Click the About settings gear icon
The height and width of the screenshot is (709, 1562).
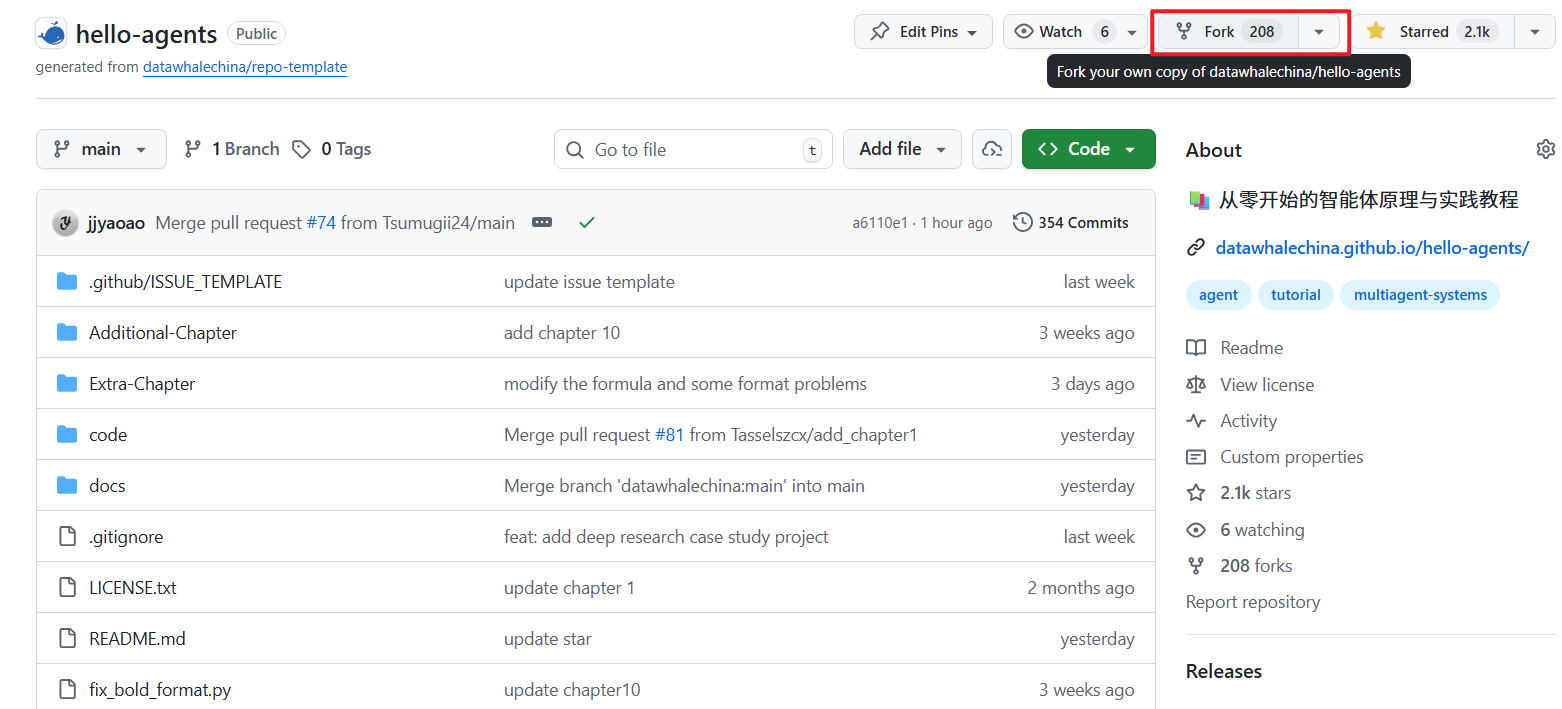[x=1545, y=149]
